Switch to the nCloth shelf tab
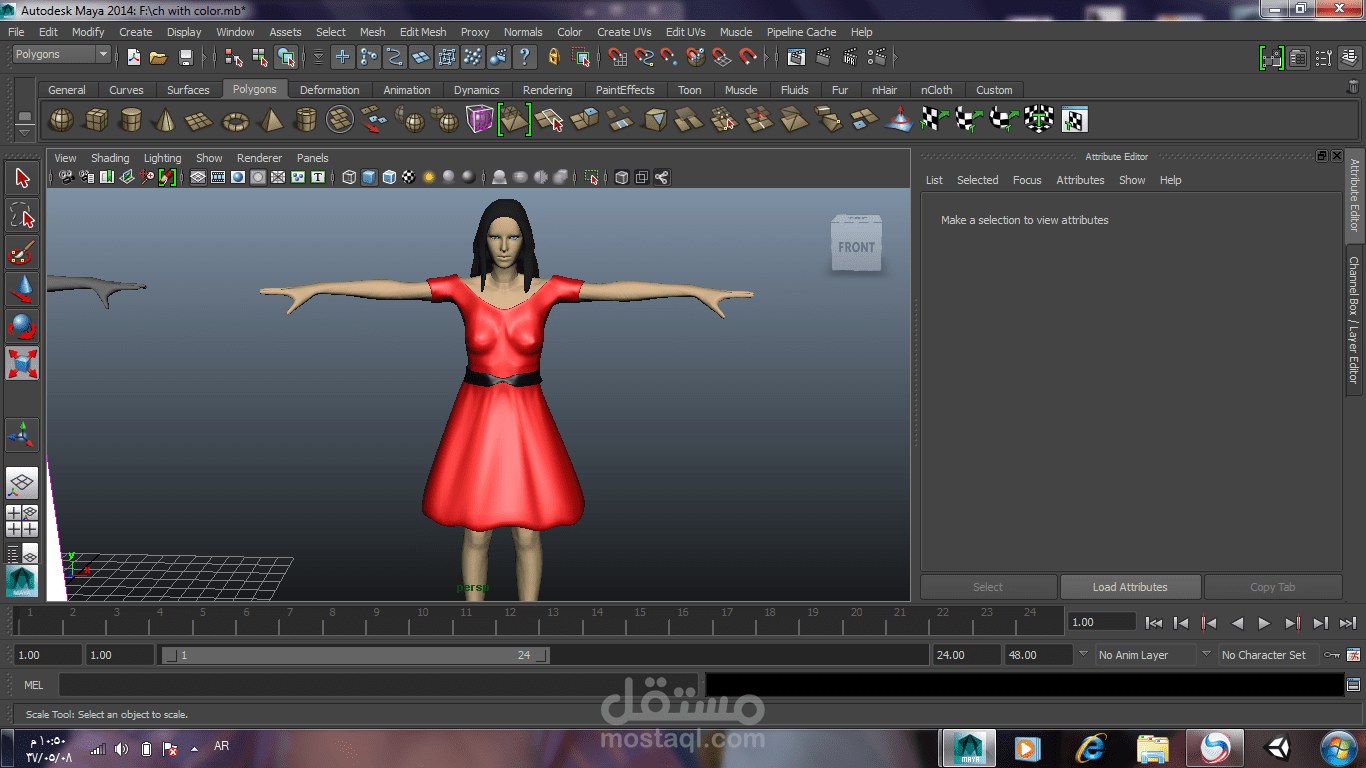The image size is (1366, 768). (937, 90)
